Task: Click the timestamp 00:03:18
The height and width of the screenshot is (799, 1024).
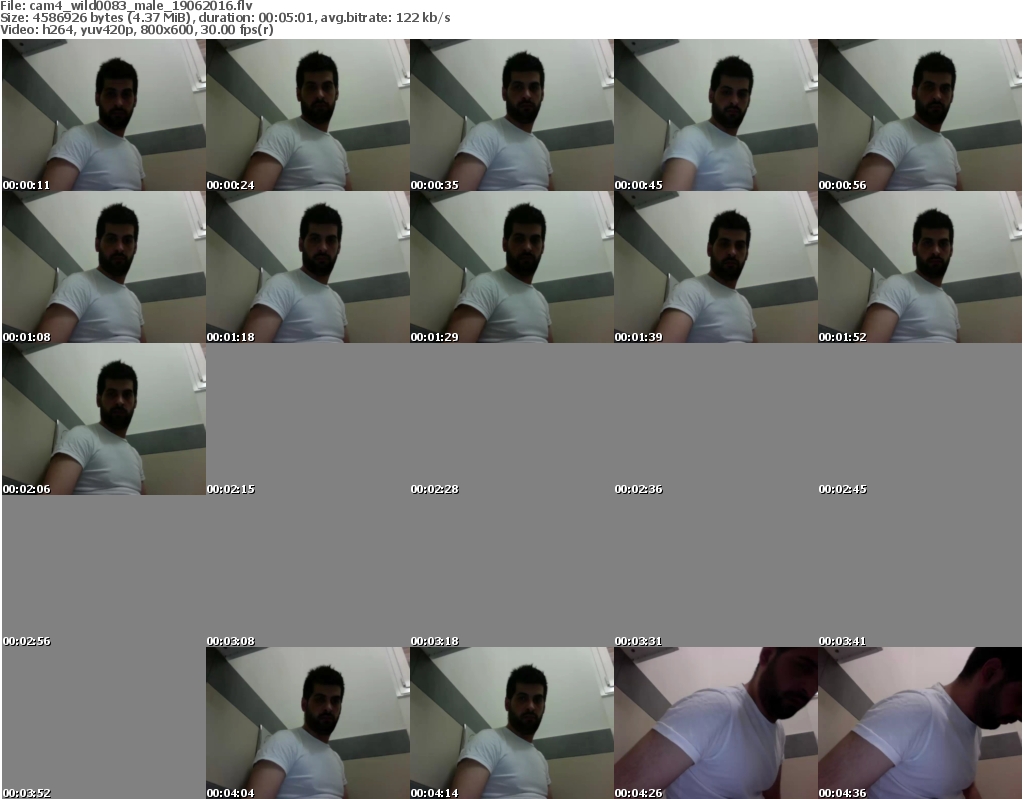Action: 434,642
